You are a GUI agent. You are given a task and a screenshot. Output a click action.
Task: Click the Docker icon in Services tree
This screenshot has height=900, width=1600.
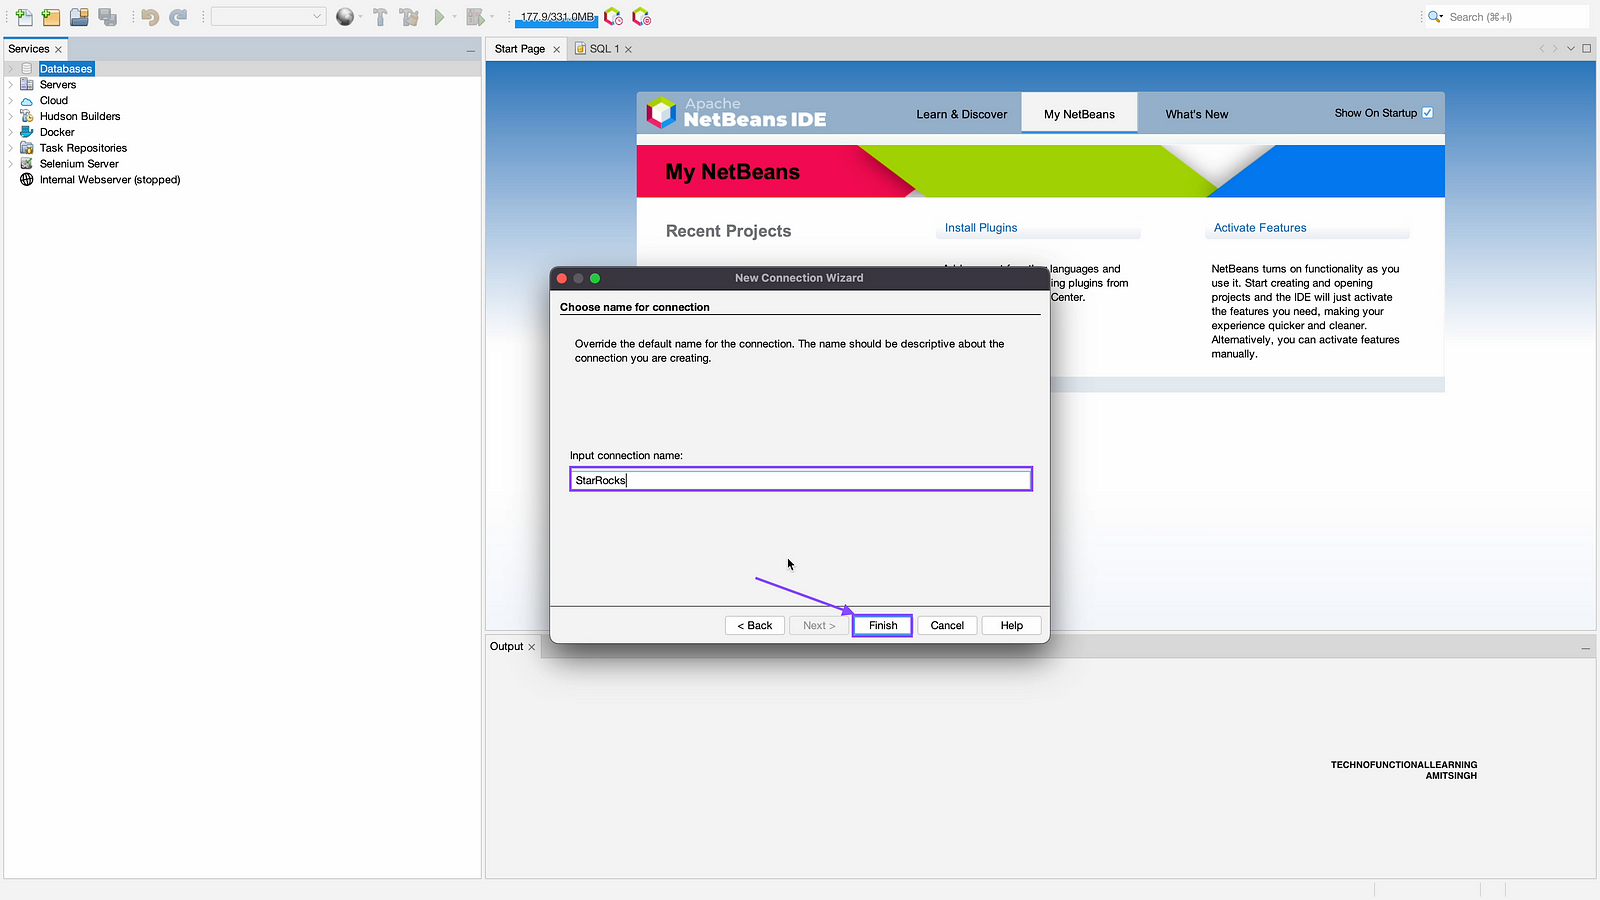coord(27,132)
